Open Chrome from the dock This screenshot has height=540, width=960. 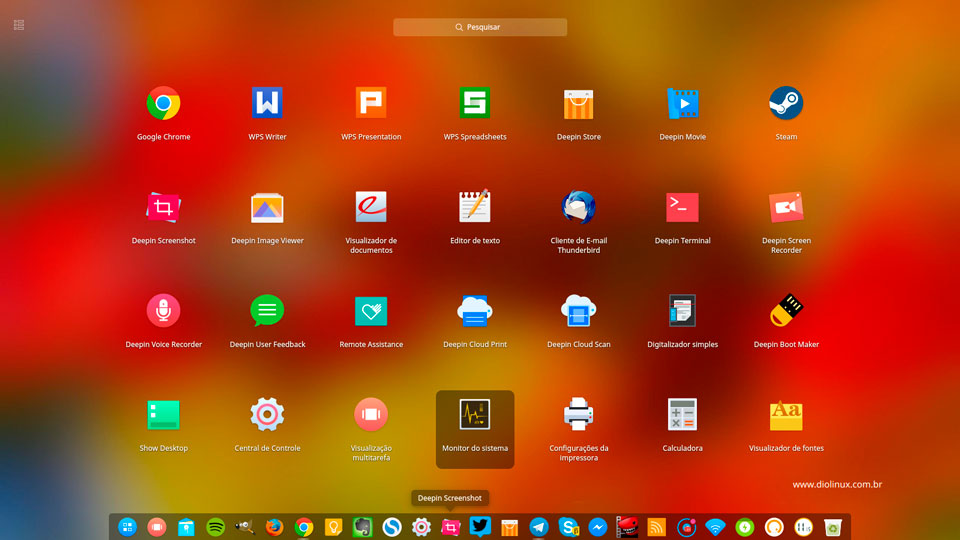[x=304, y=527]
